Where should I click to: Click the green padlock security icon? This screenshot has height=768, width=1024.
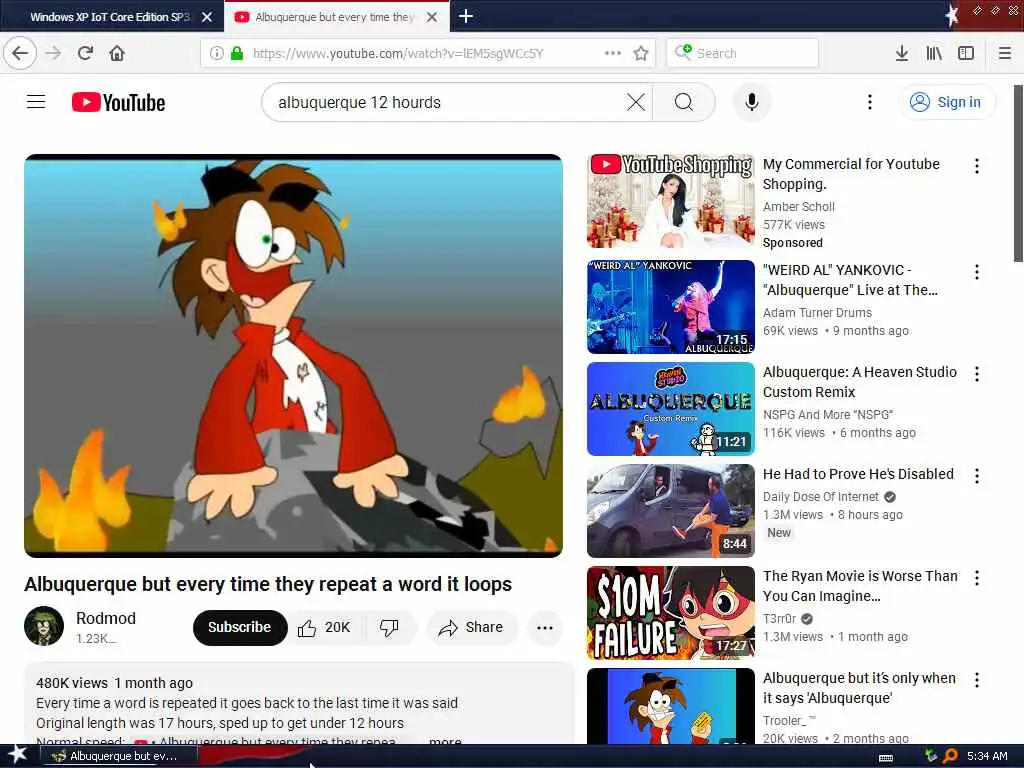(237, 53)
